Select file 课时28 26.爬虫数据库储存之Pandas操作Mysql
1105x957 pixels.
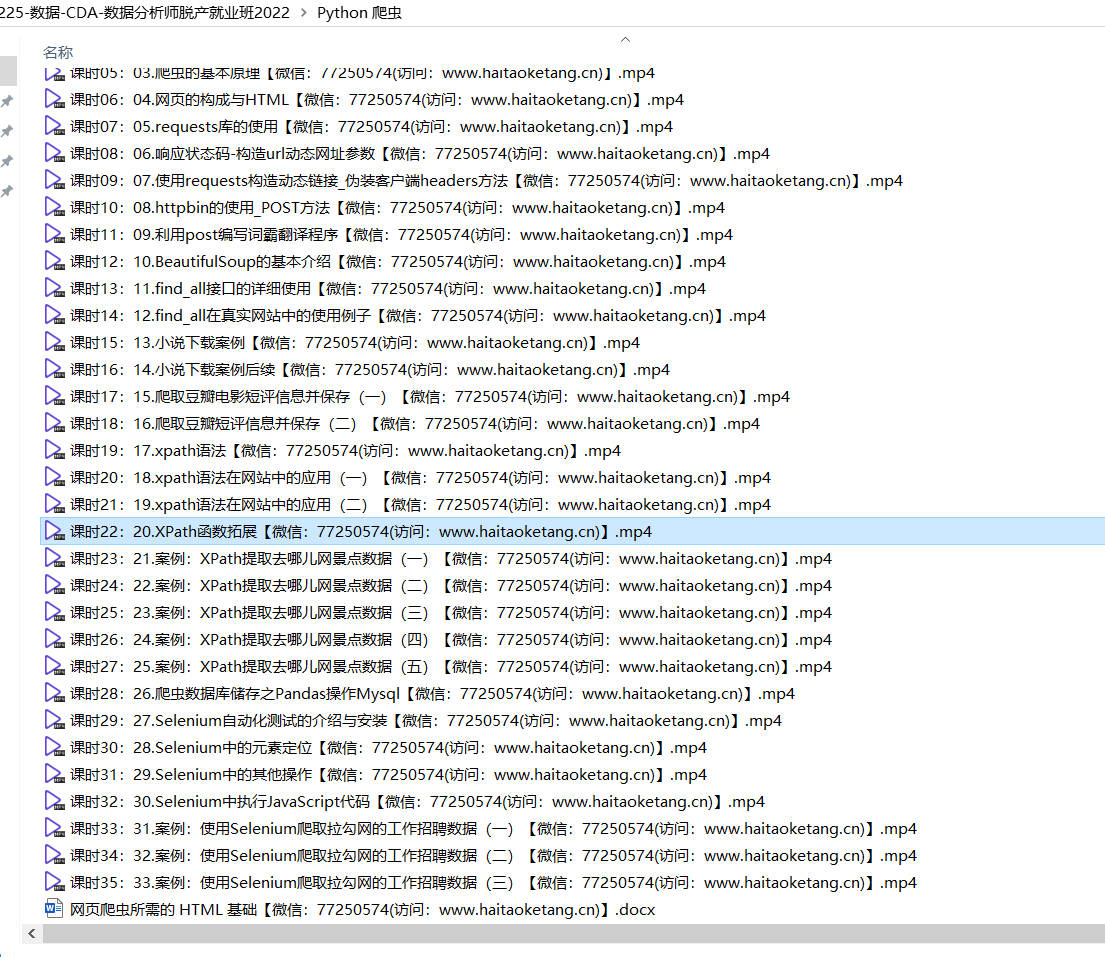pos(432,693)
